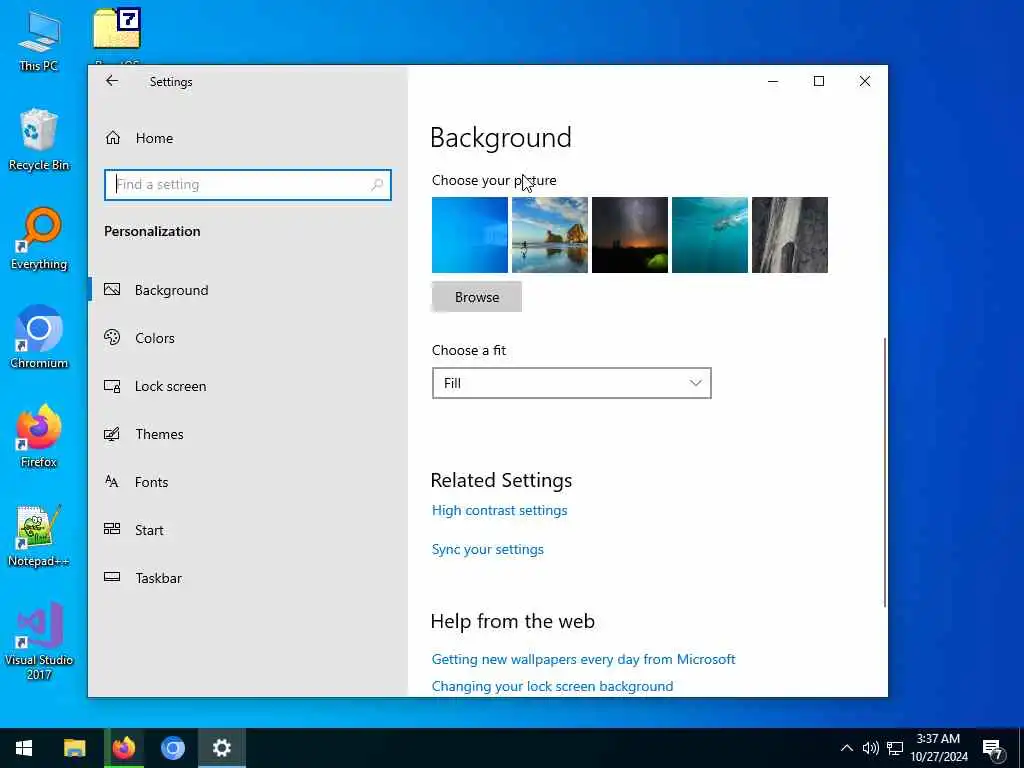Open the Windows Start menu

pos(24,748)
